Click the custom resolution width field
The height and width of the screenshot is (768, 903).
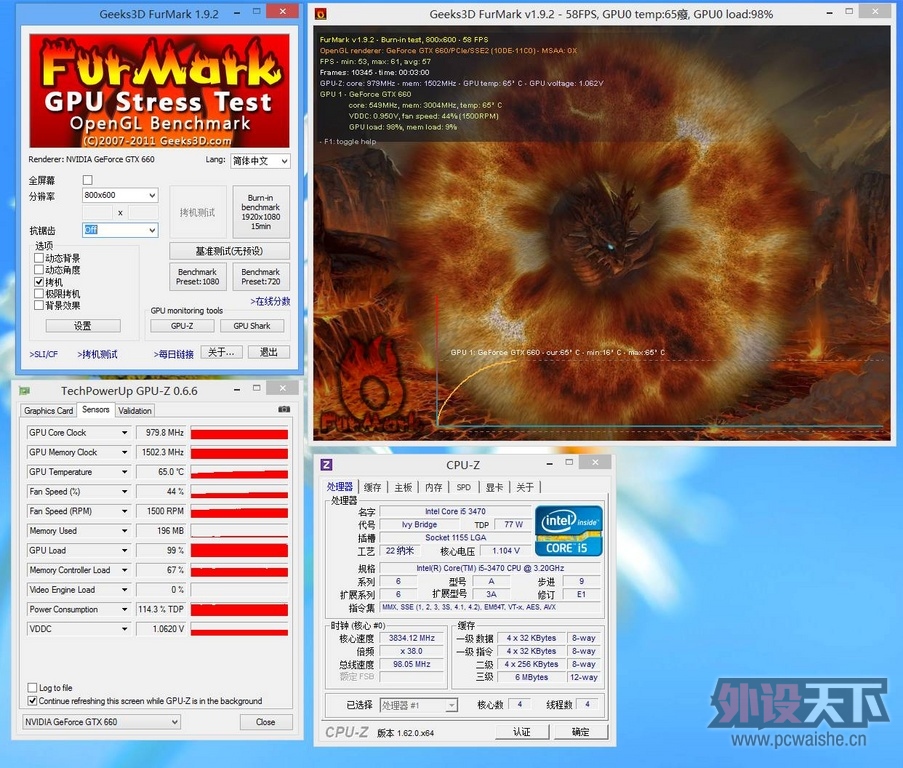[97, 212]
